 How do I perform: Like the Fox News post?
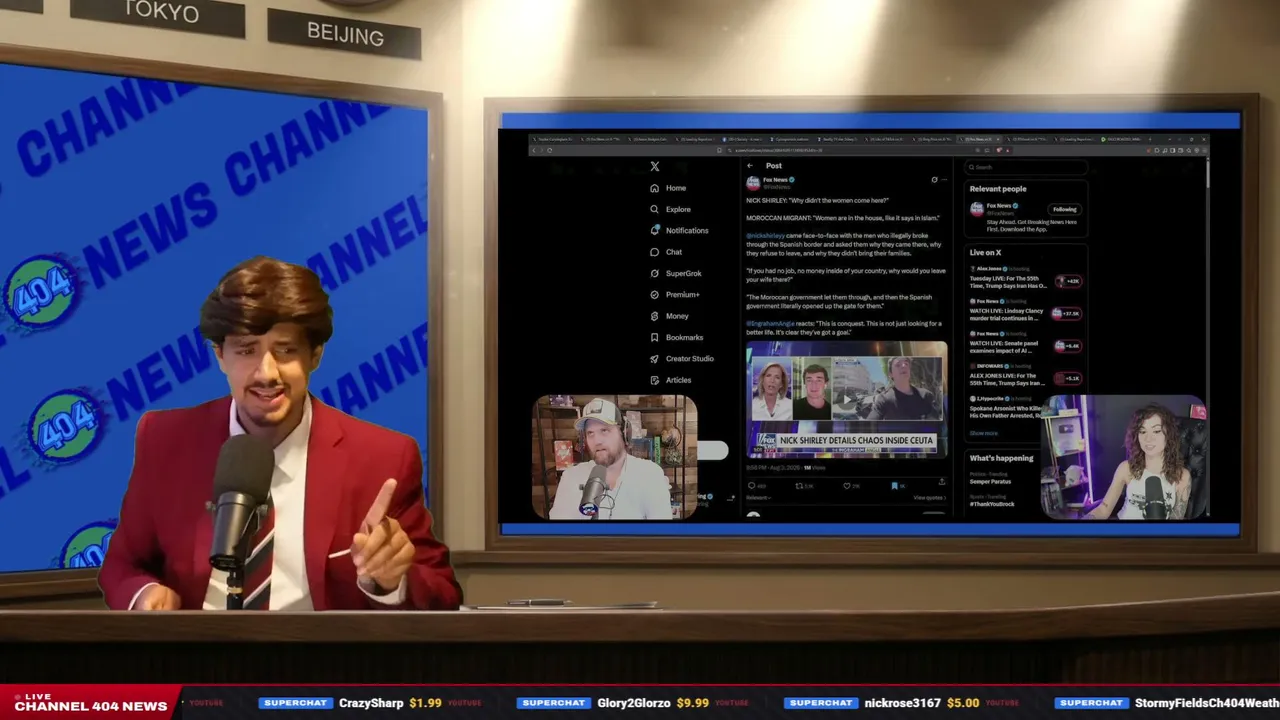pyautogui.click(x=846, y=486)
